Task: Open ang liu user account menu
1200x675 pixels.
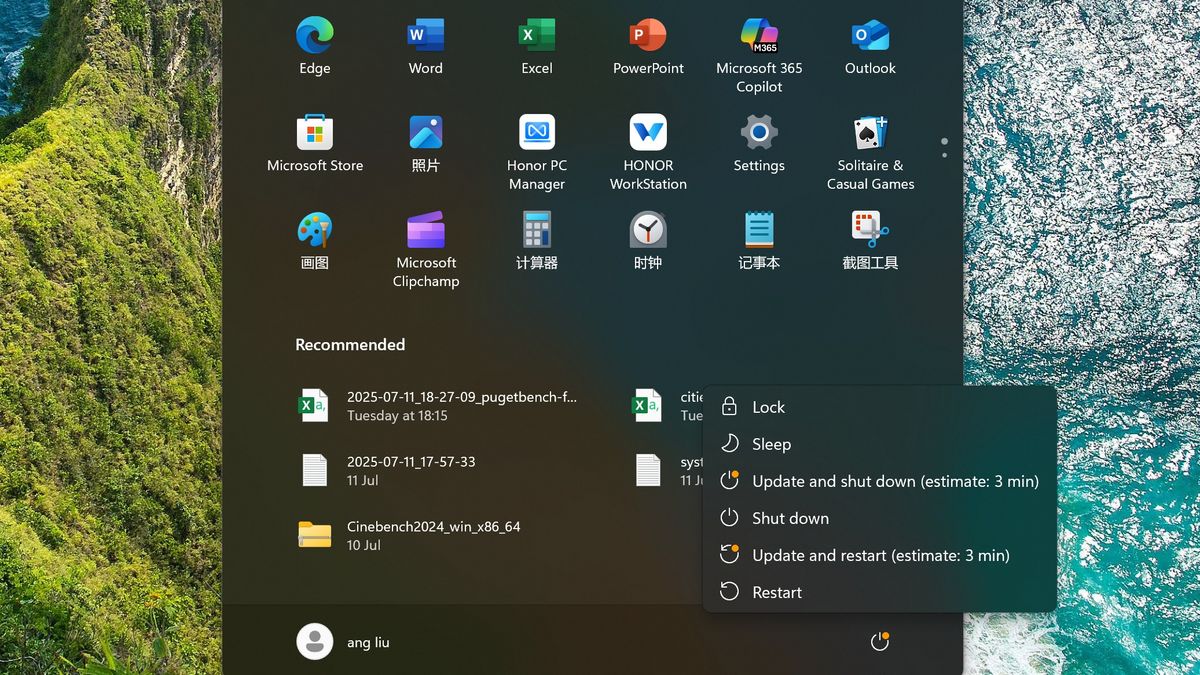Action: point(344,642)
